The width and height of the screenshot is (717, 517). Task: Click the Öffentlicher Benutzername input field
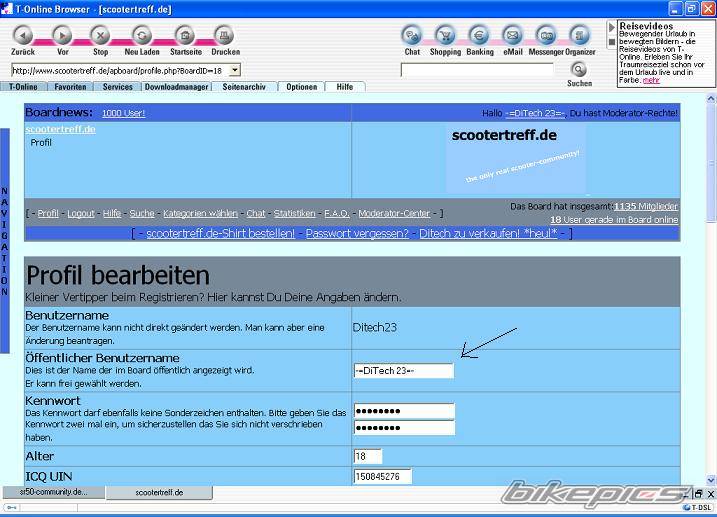403,370
